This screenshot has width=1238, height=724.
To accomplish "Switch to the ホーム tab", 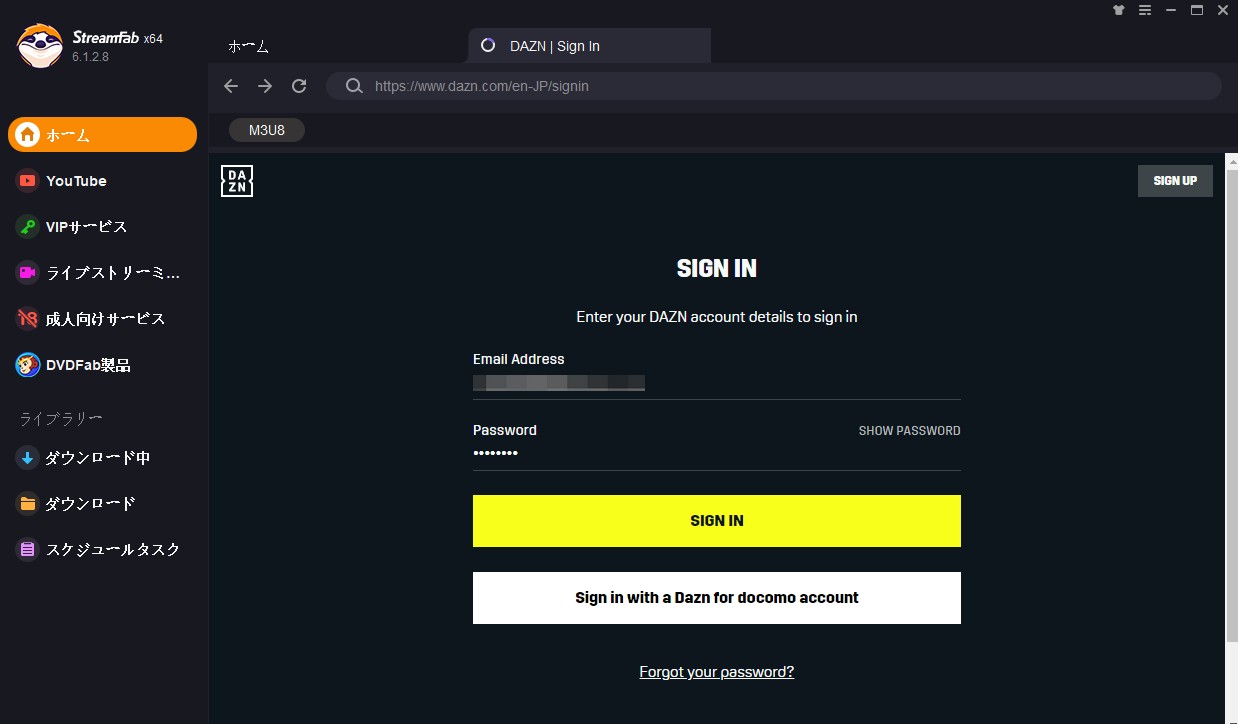I will (248, 46).
